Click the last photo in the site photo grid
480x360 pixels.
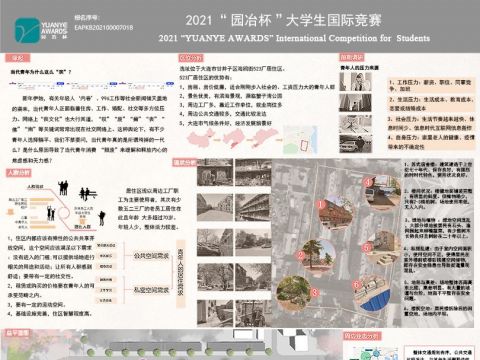click(253, 313)
